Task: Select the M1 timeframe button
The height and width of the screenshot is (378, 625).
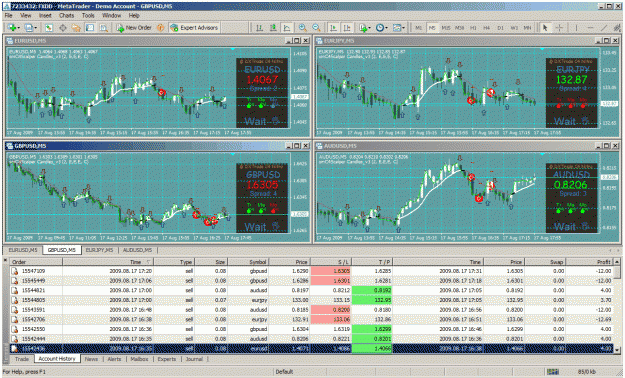Action: pos(419,28)
